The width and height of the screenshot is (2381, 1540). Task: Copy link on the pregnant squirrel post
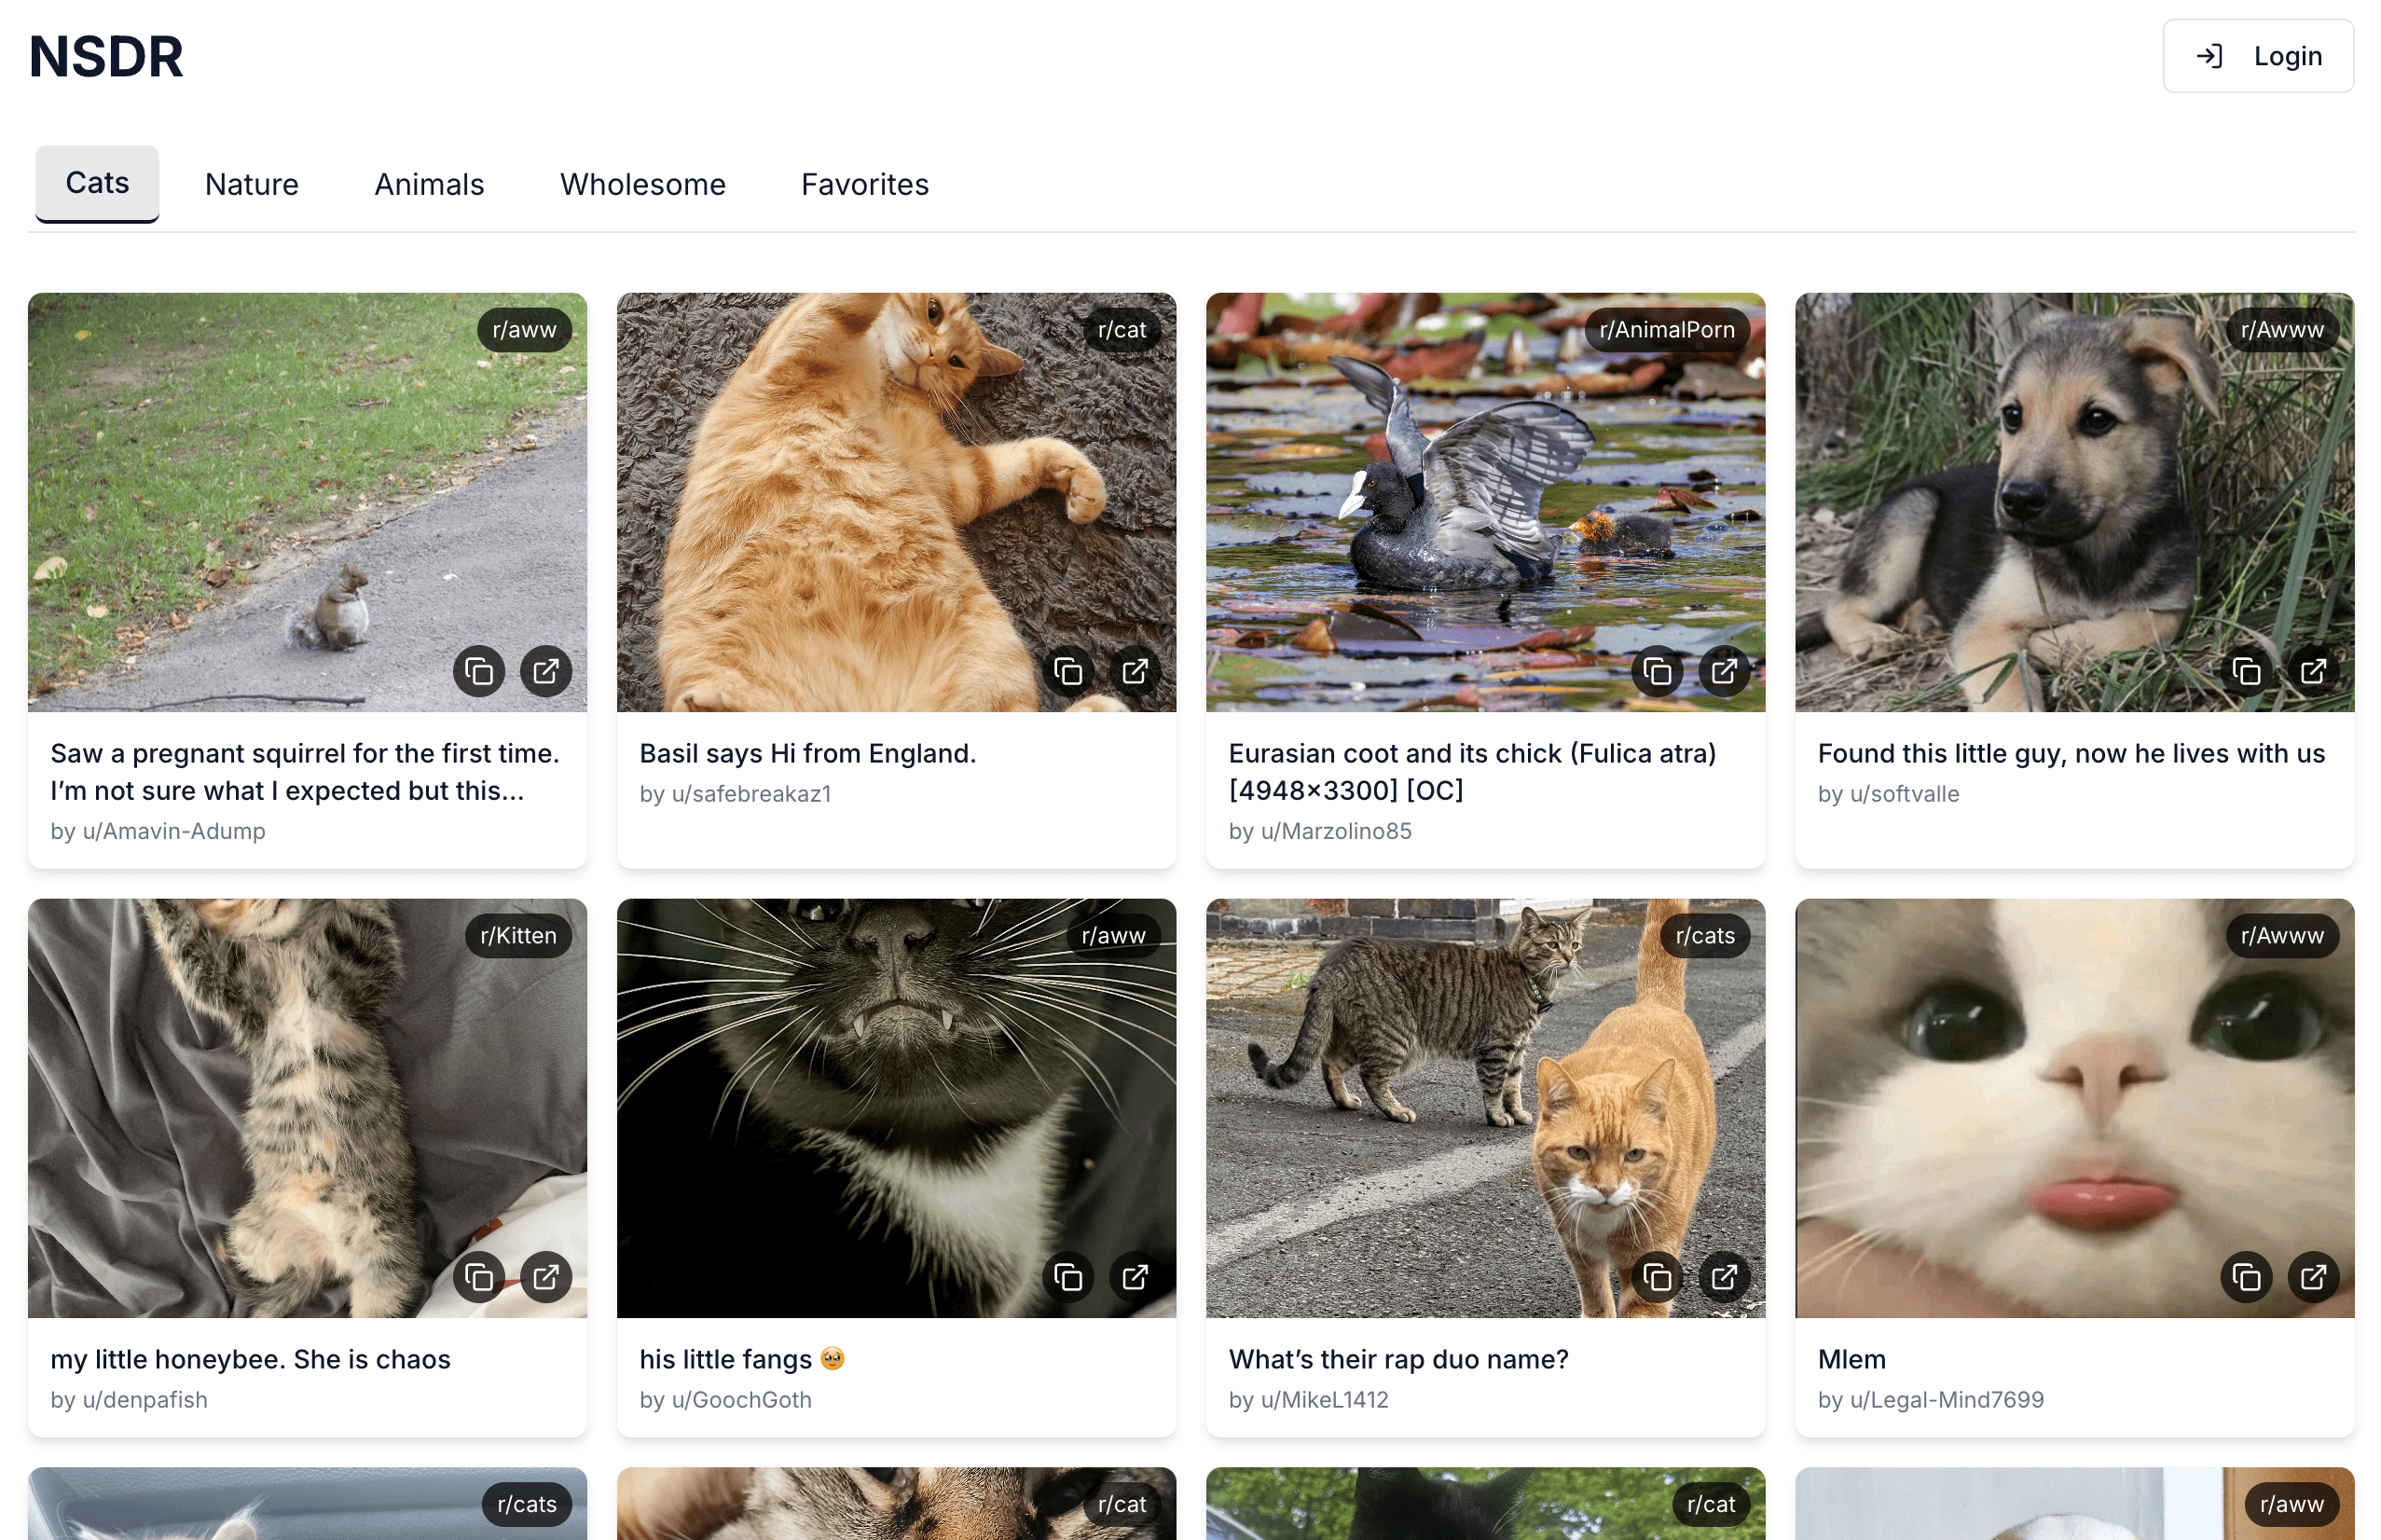point(478,671)
